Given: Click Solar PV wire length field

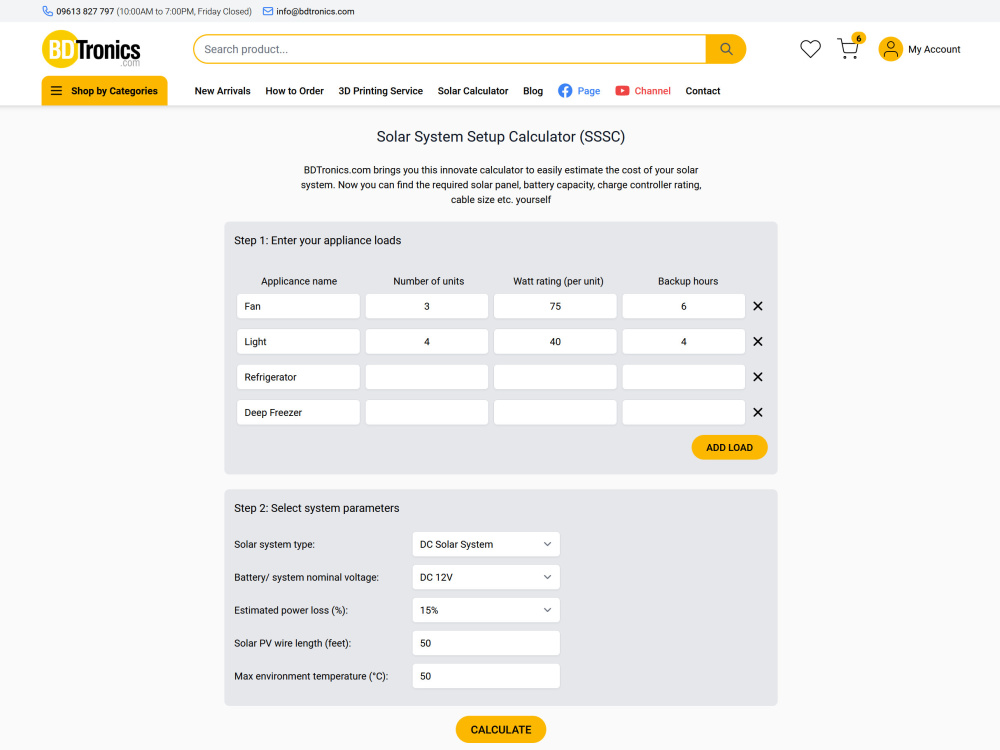Looking at the screenshot, I should pos(486,643).
